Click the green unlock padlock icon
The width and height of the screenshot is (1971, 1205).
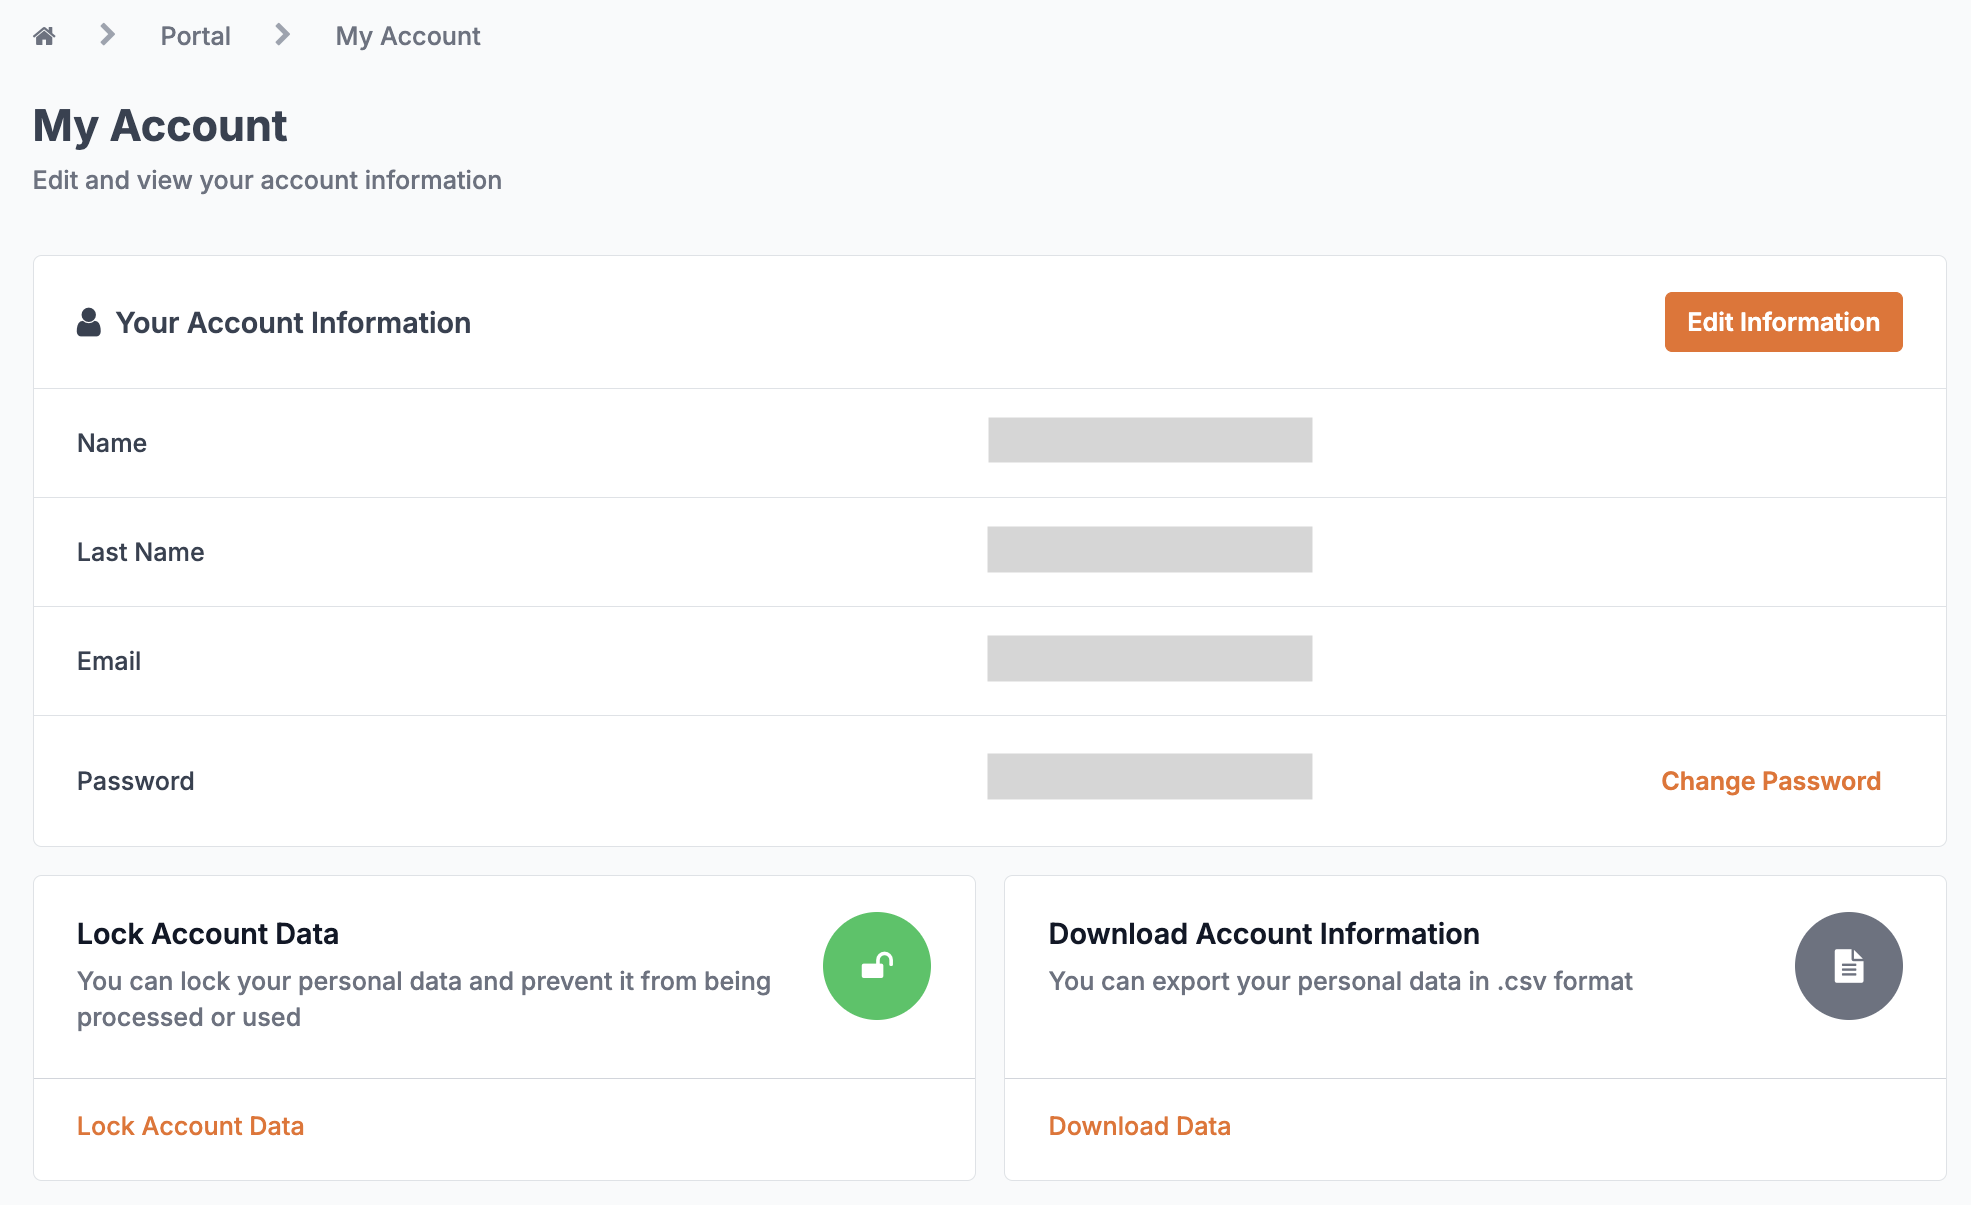877,966
